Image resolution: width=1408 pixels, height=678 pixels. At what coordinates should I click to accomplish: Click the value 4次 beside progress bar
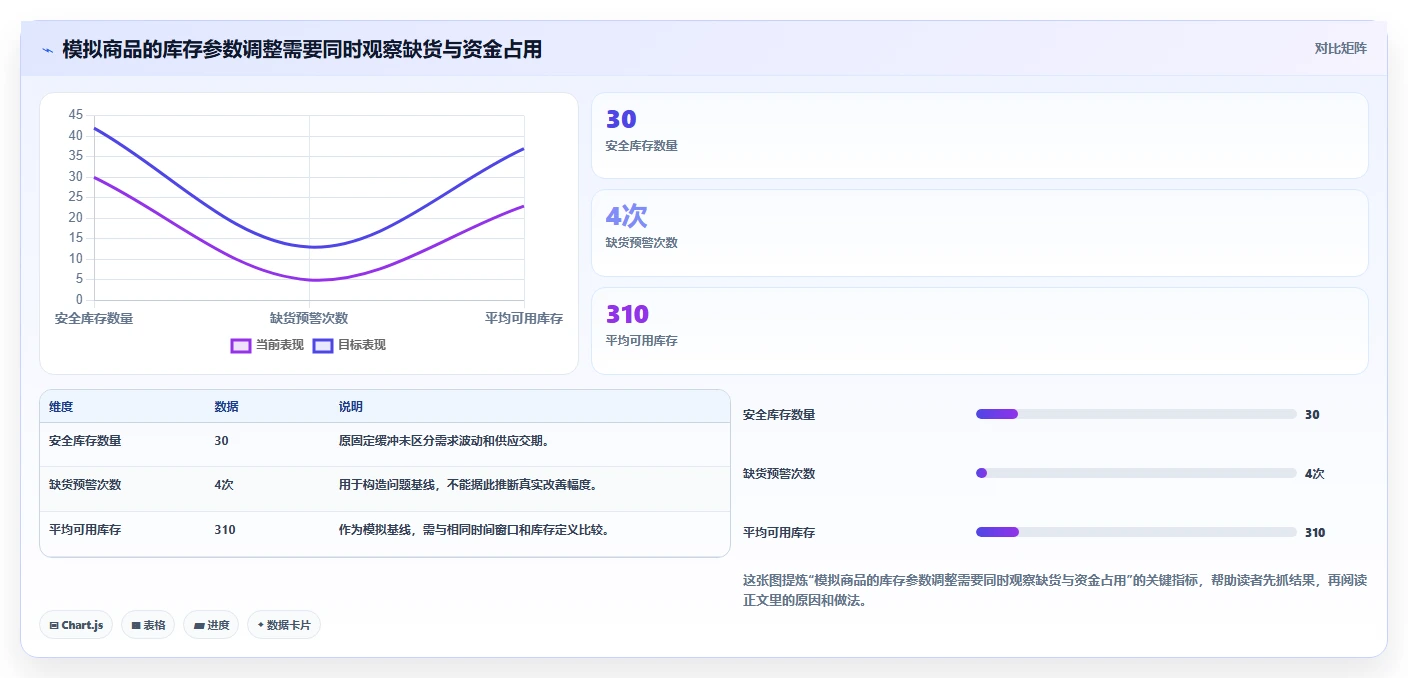pyautogui.click(x=1315, y=473)
